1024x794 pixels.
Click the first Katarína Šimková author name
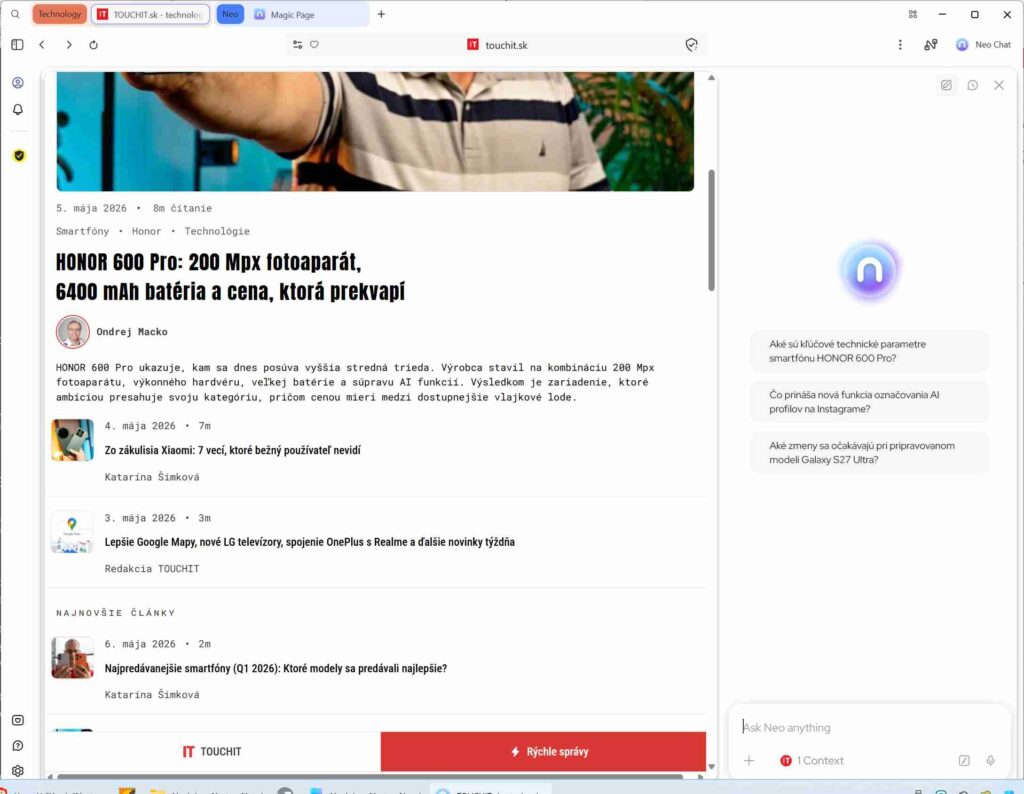click(152, 477)
